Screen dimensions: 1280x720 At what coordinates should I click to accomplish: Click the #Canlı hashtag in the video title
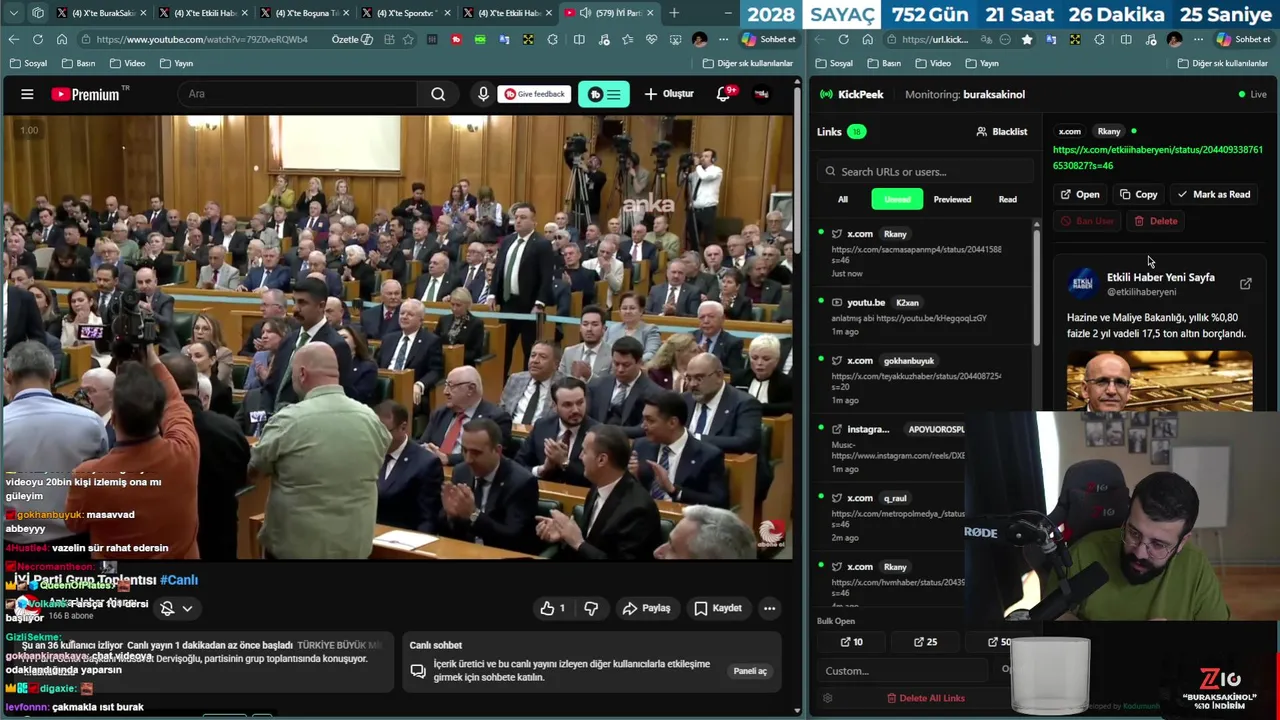(179, 580)
